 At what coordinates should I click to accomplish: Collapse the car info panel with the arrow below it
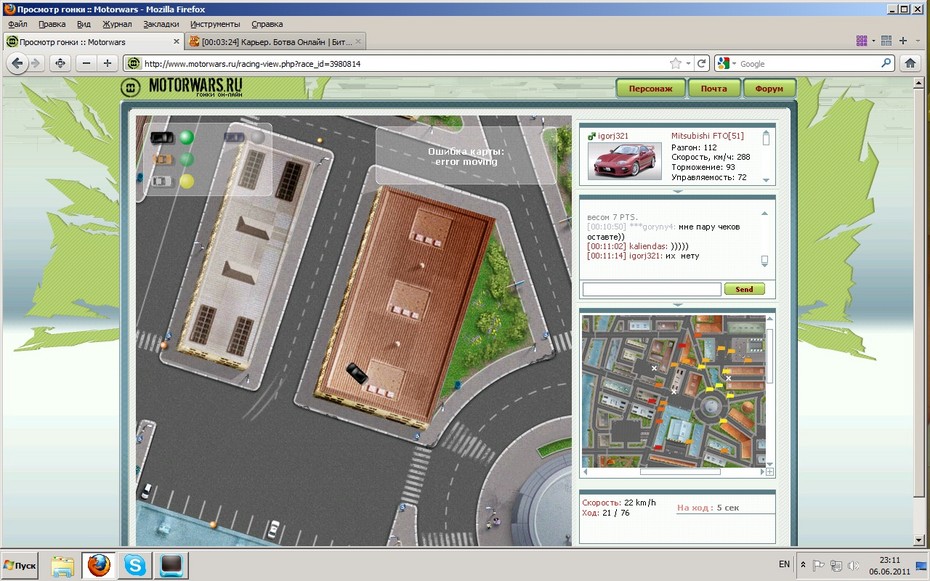click(677, 191)
